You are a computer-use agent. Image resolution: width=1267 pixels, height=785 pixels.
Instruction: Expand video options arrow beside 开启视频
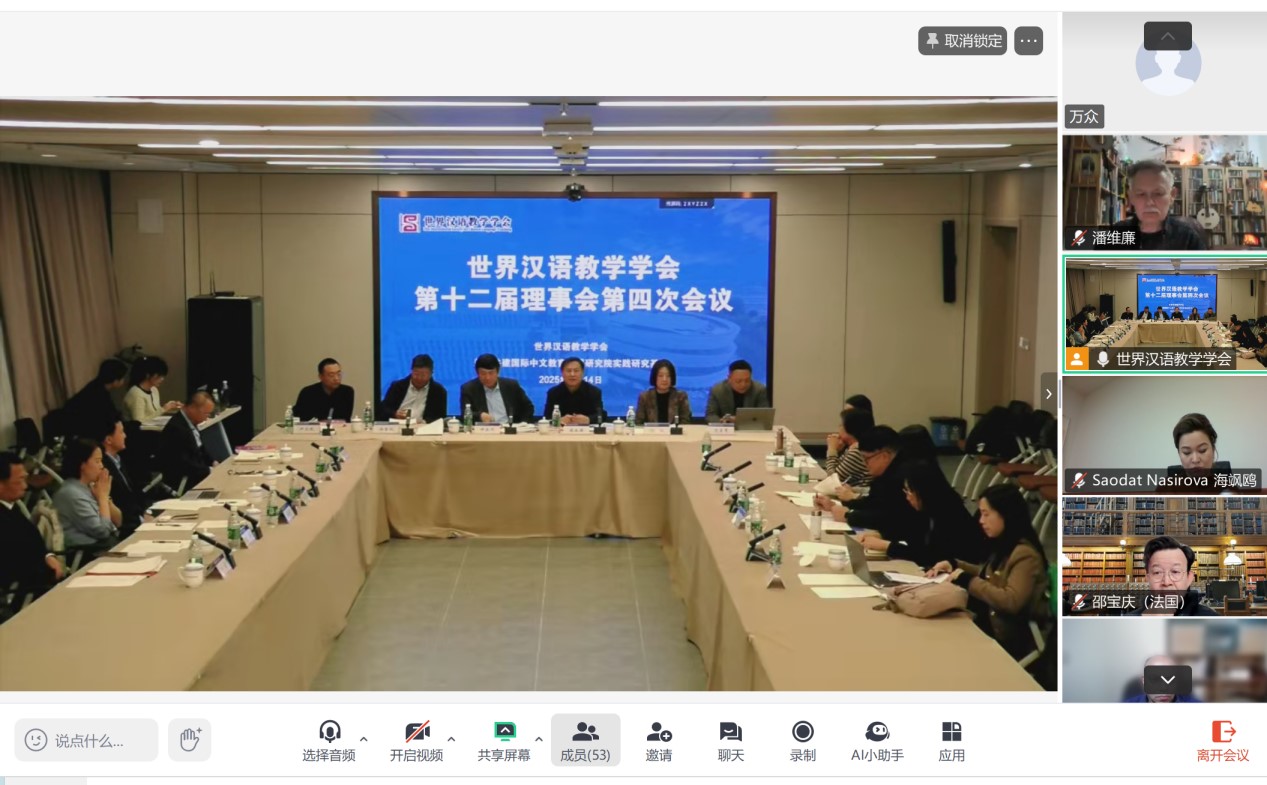[451, 740]
